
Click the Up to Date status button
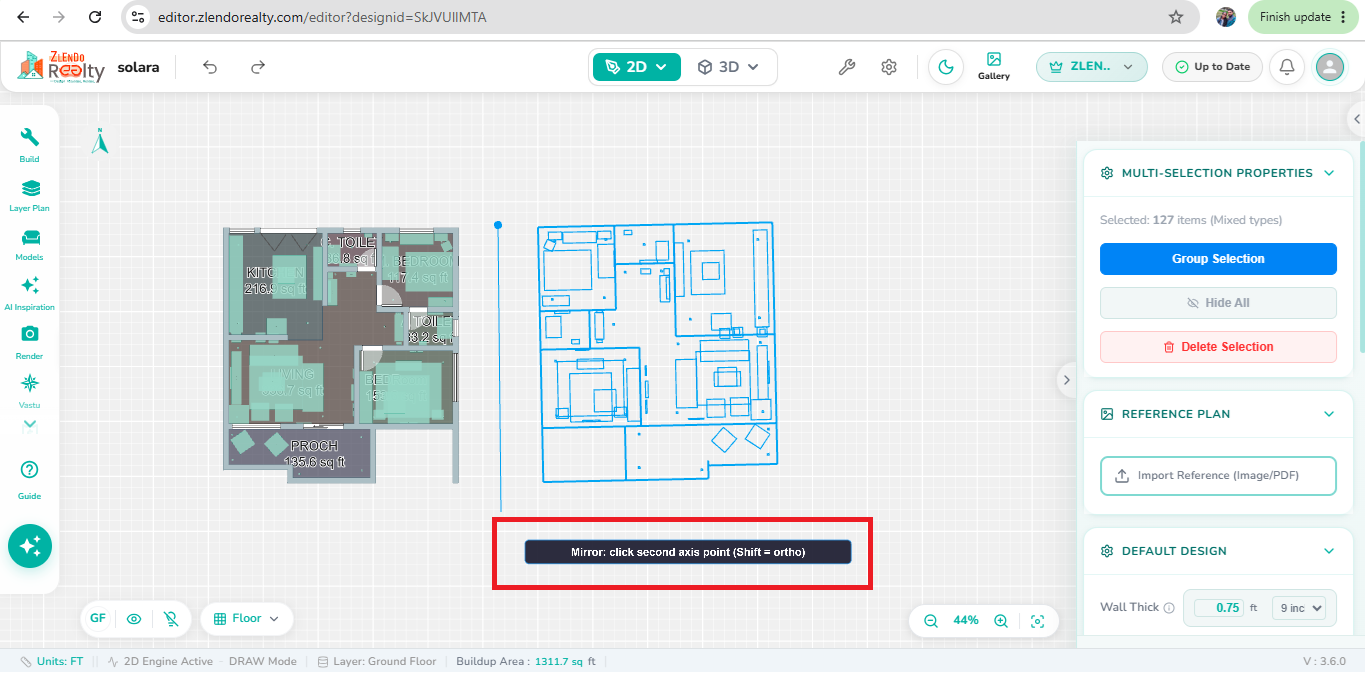click(1212, 67)
